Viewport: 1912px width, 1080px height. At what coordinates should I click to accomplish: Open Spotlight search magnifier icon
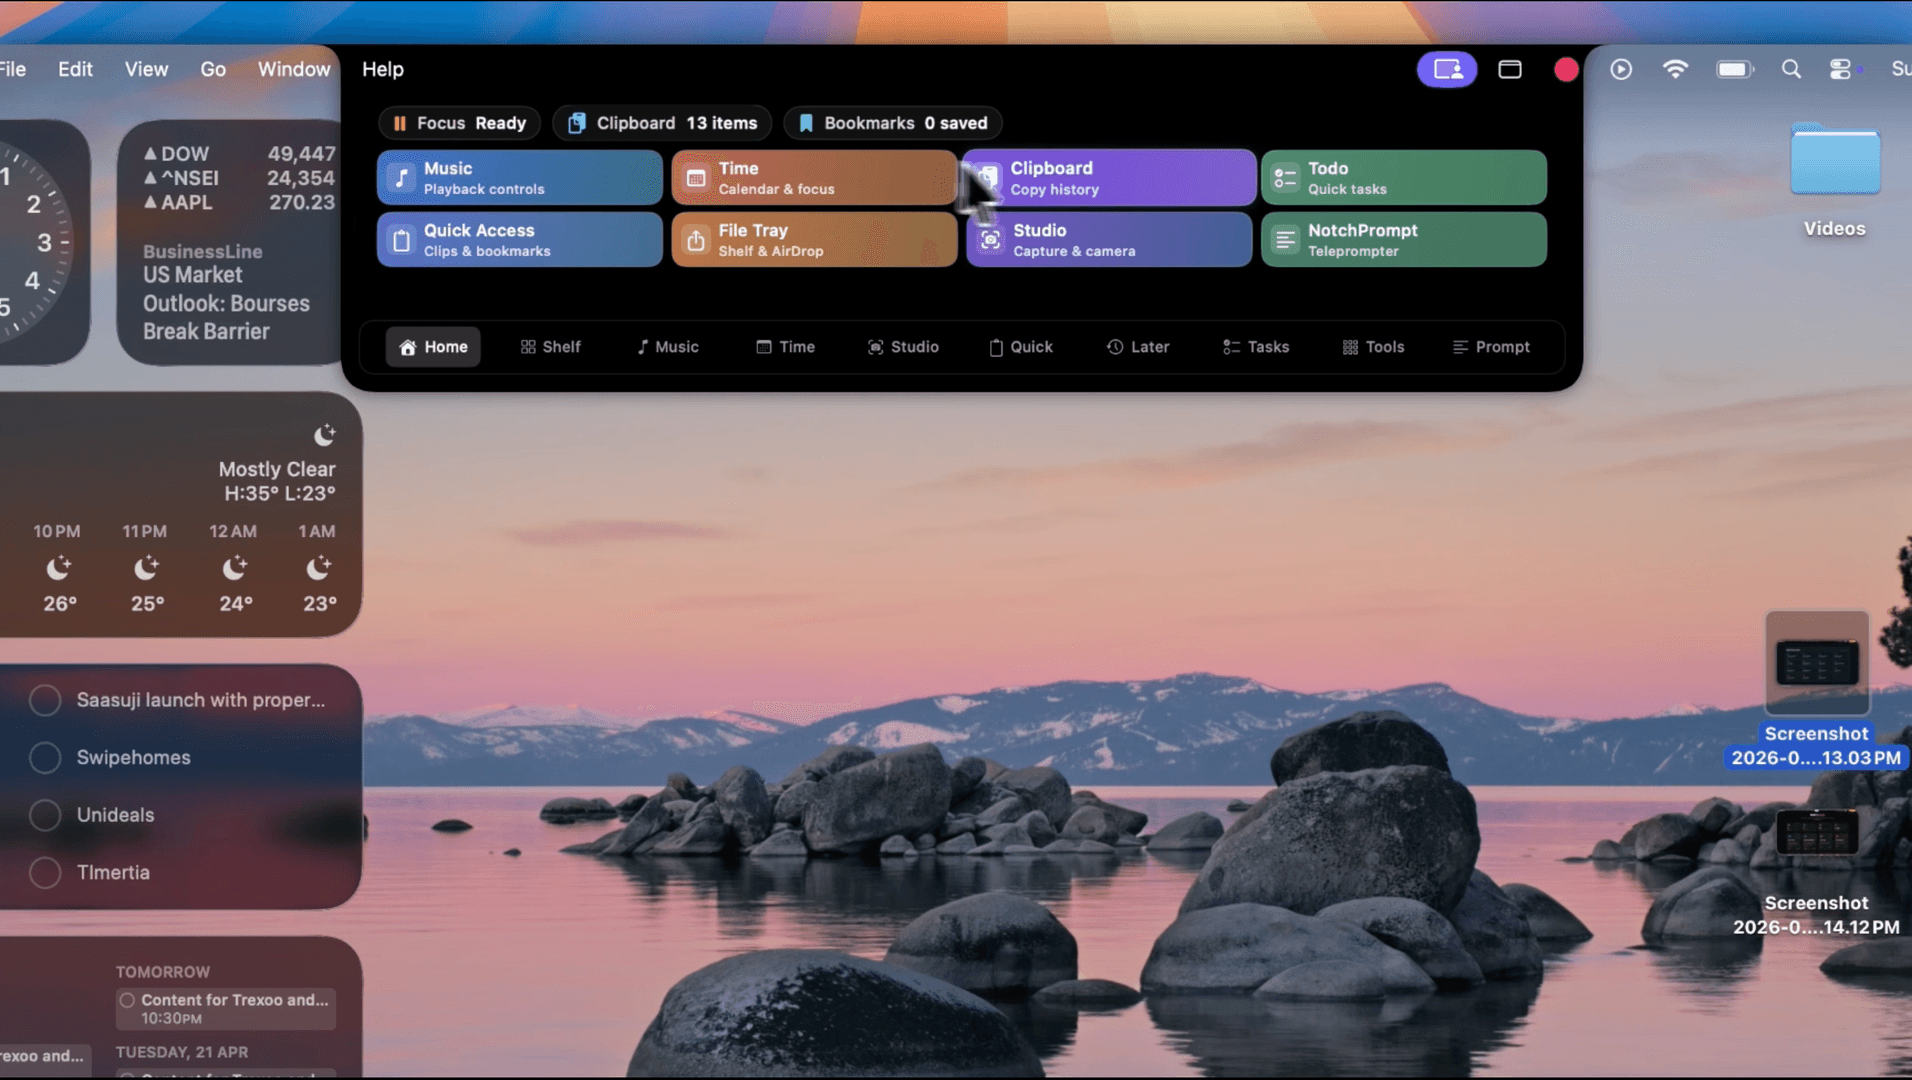[1791, 69]
